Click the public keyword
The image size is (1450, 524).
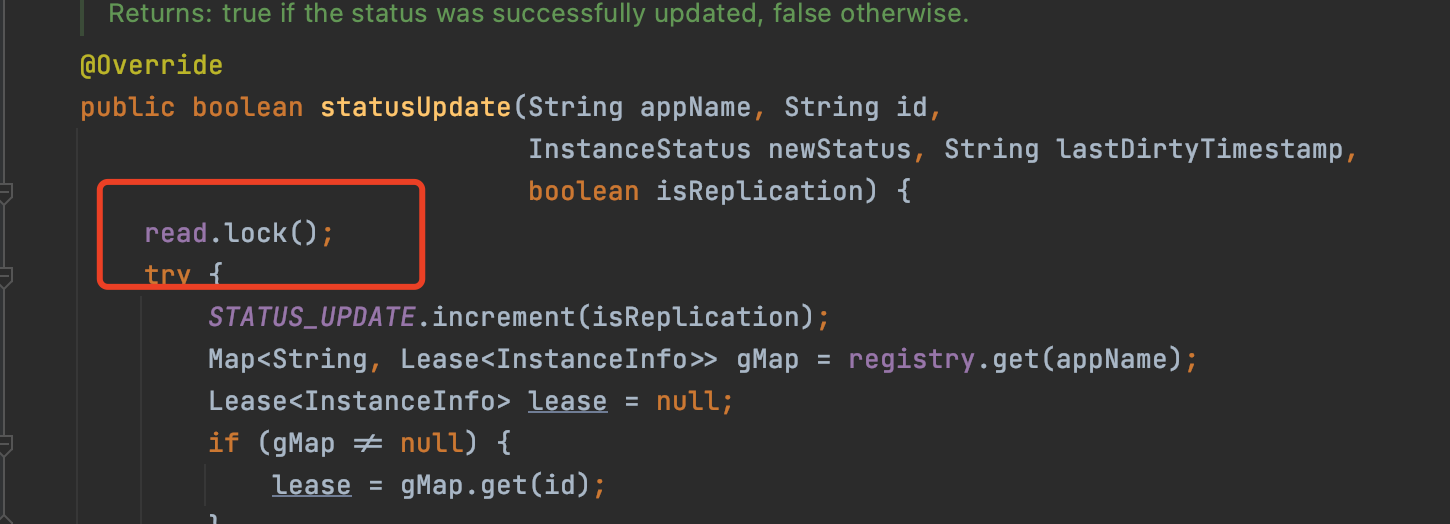click(127, 107)
